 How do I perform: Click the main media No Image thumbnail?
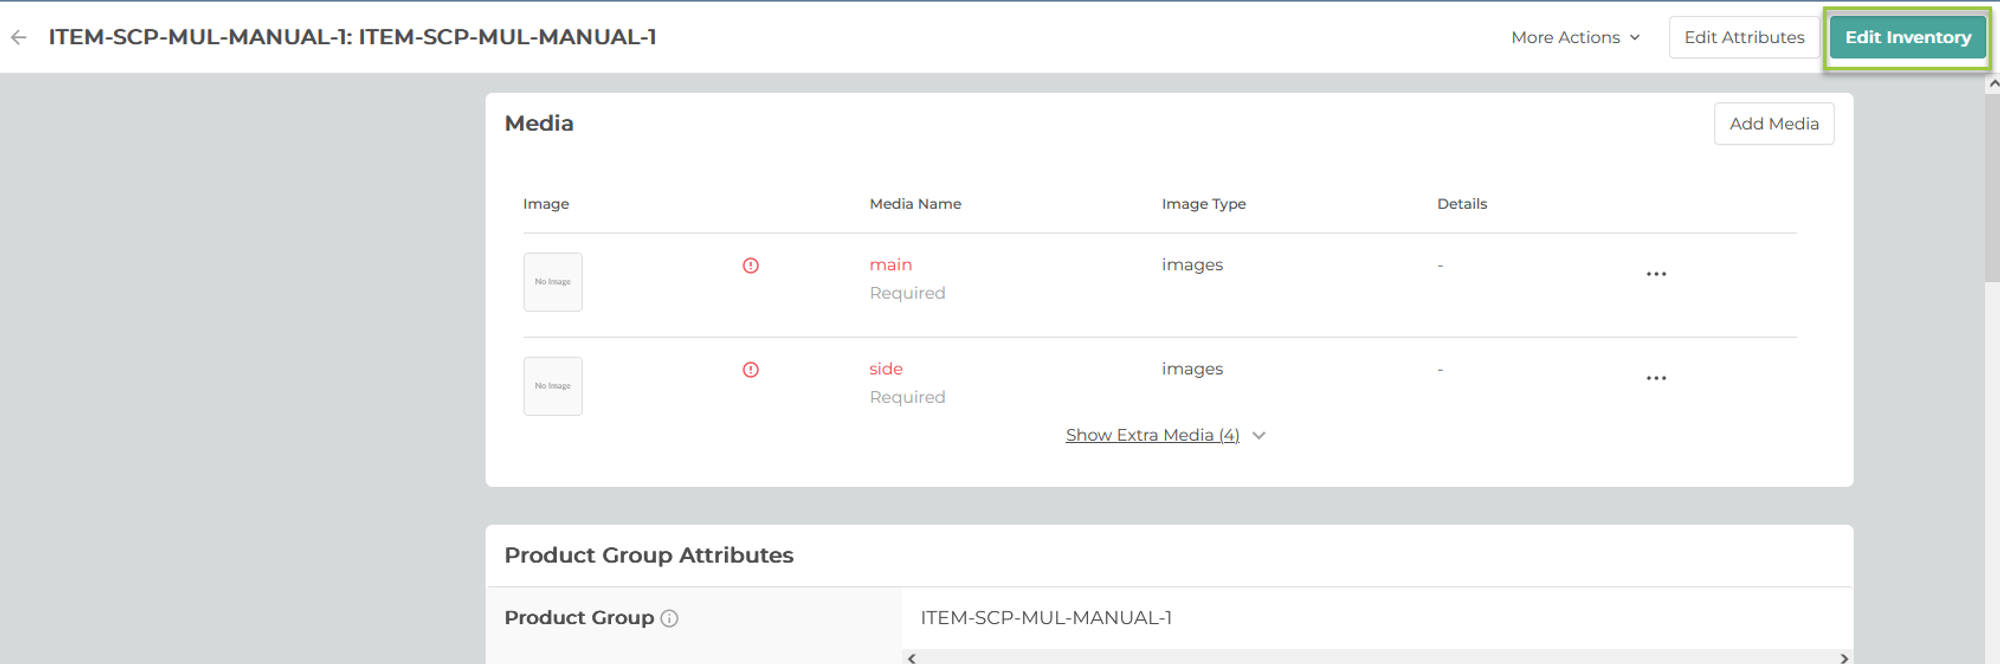(x=553, y=282)
